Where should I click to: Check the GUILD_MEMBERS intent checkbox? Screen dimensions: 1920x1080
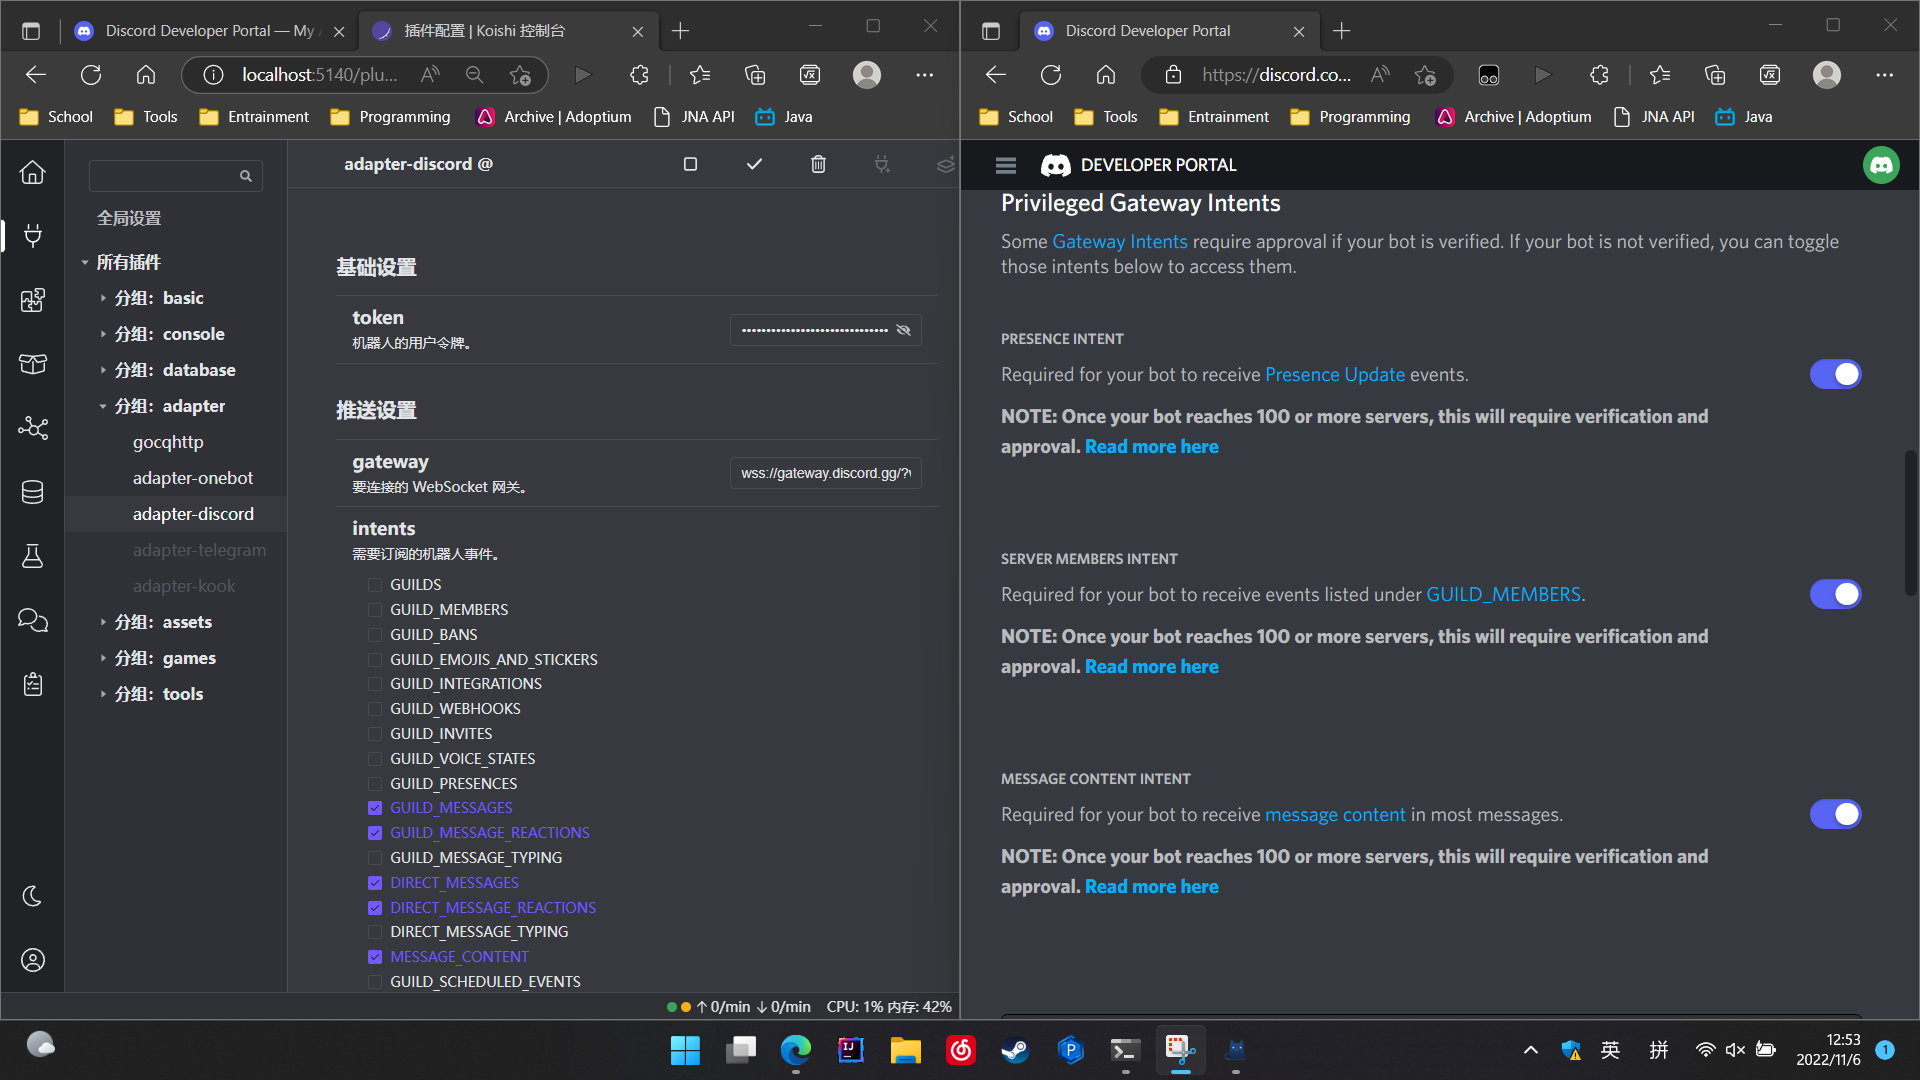click(x=375, y=610)
